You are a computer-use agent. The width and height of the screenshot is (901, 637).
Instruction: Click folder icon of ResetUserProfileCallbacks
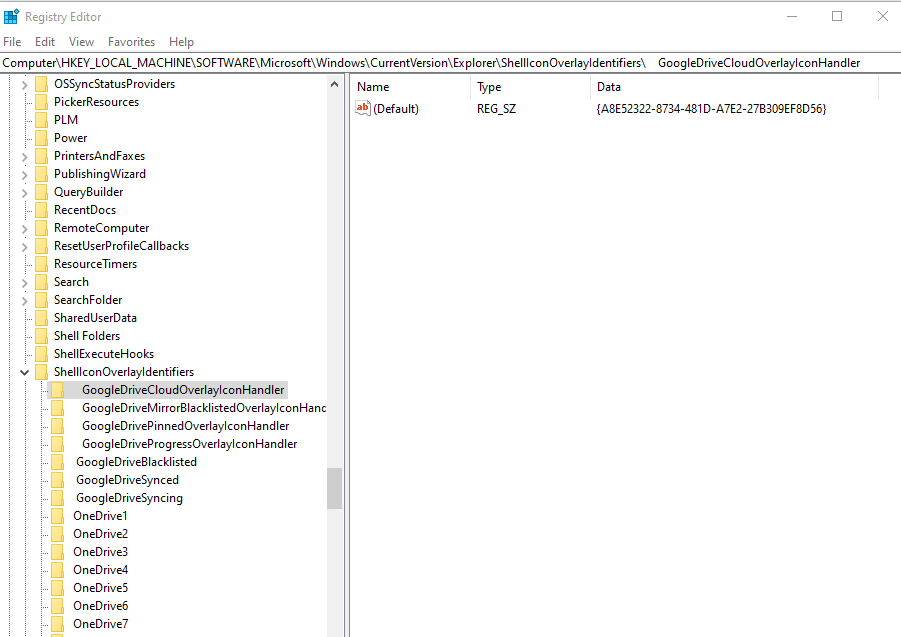pyautogui.click(x=41, y=246)
